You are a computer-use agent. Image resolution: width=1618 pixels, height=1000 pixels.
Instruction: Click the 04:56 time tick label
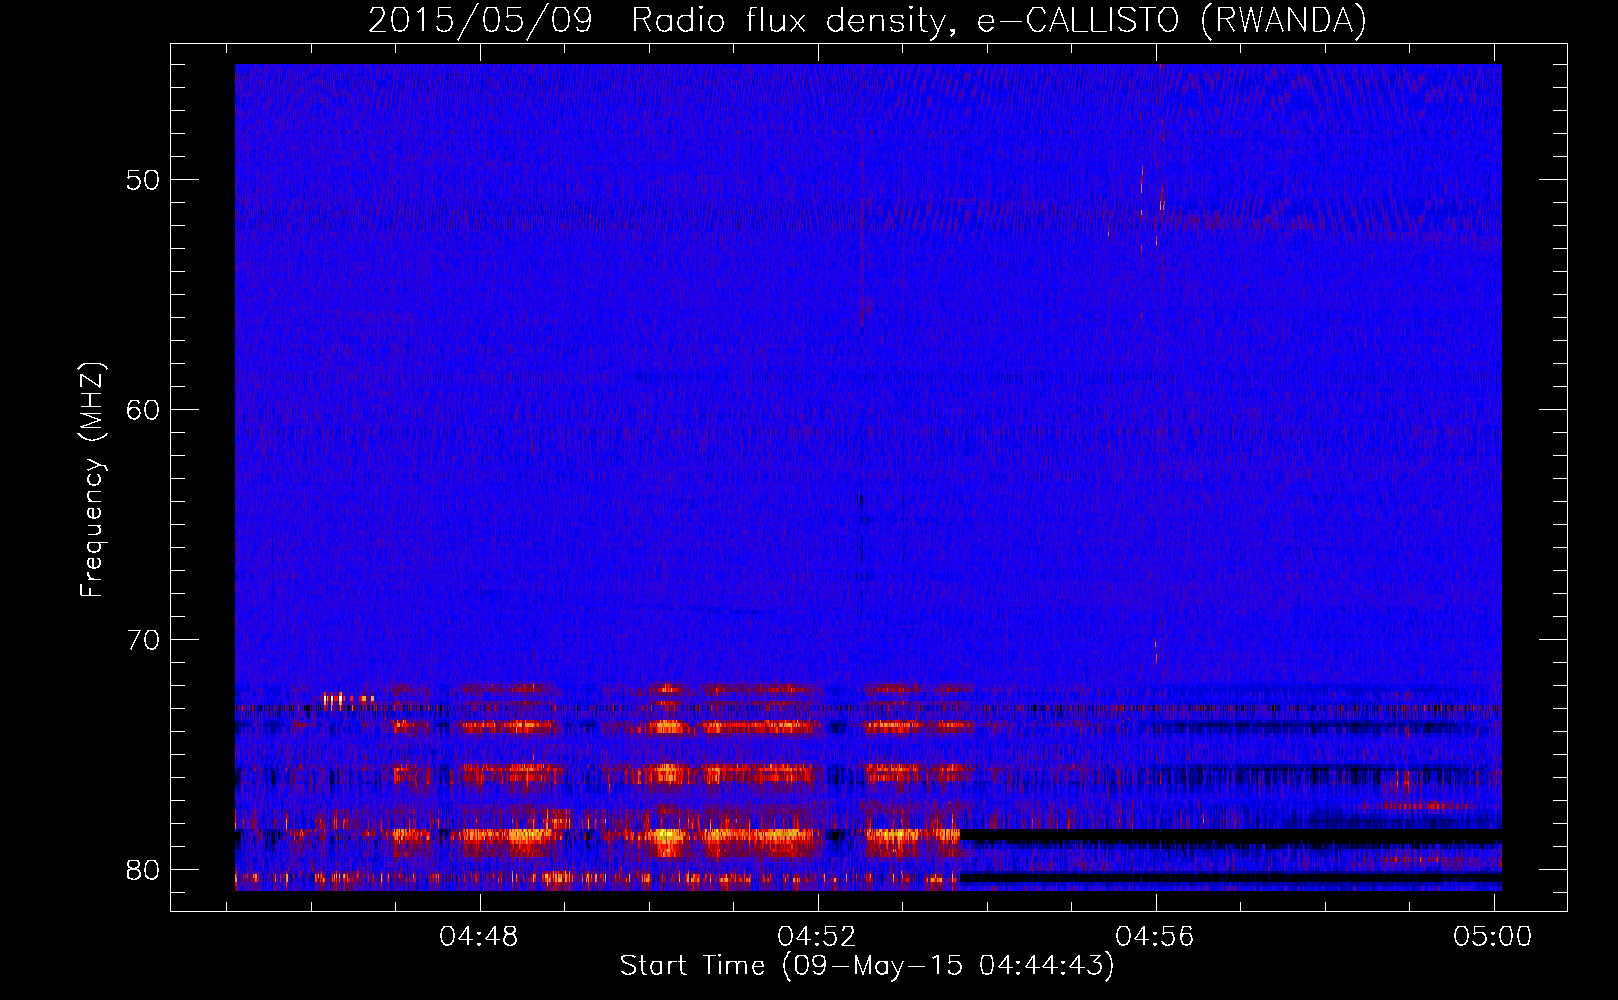(x=1155, y=937)
